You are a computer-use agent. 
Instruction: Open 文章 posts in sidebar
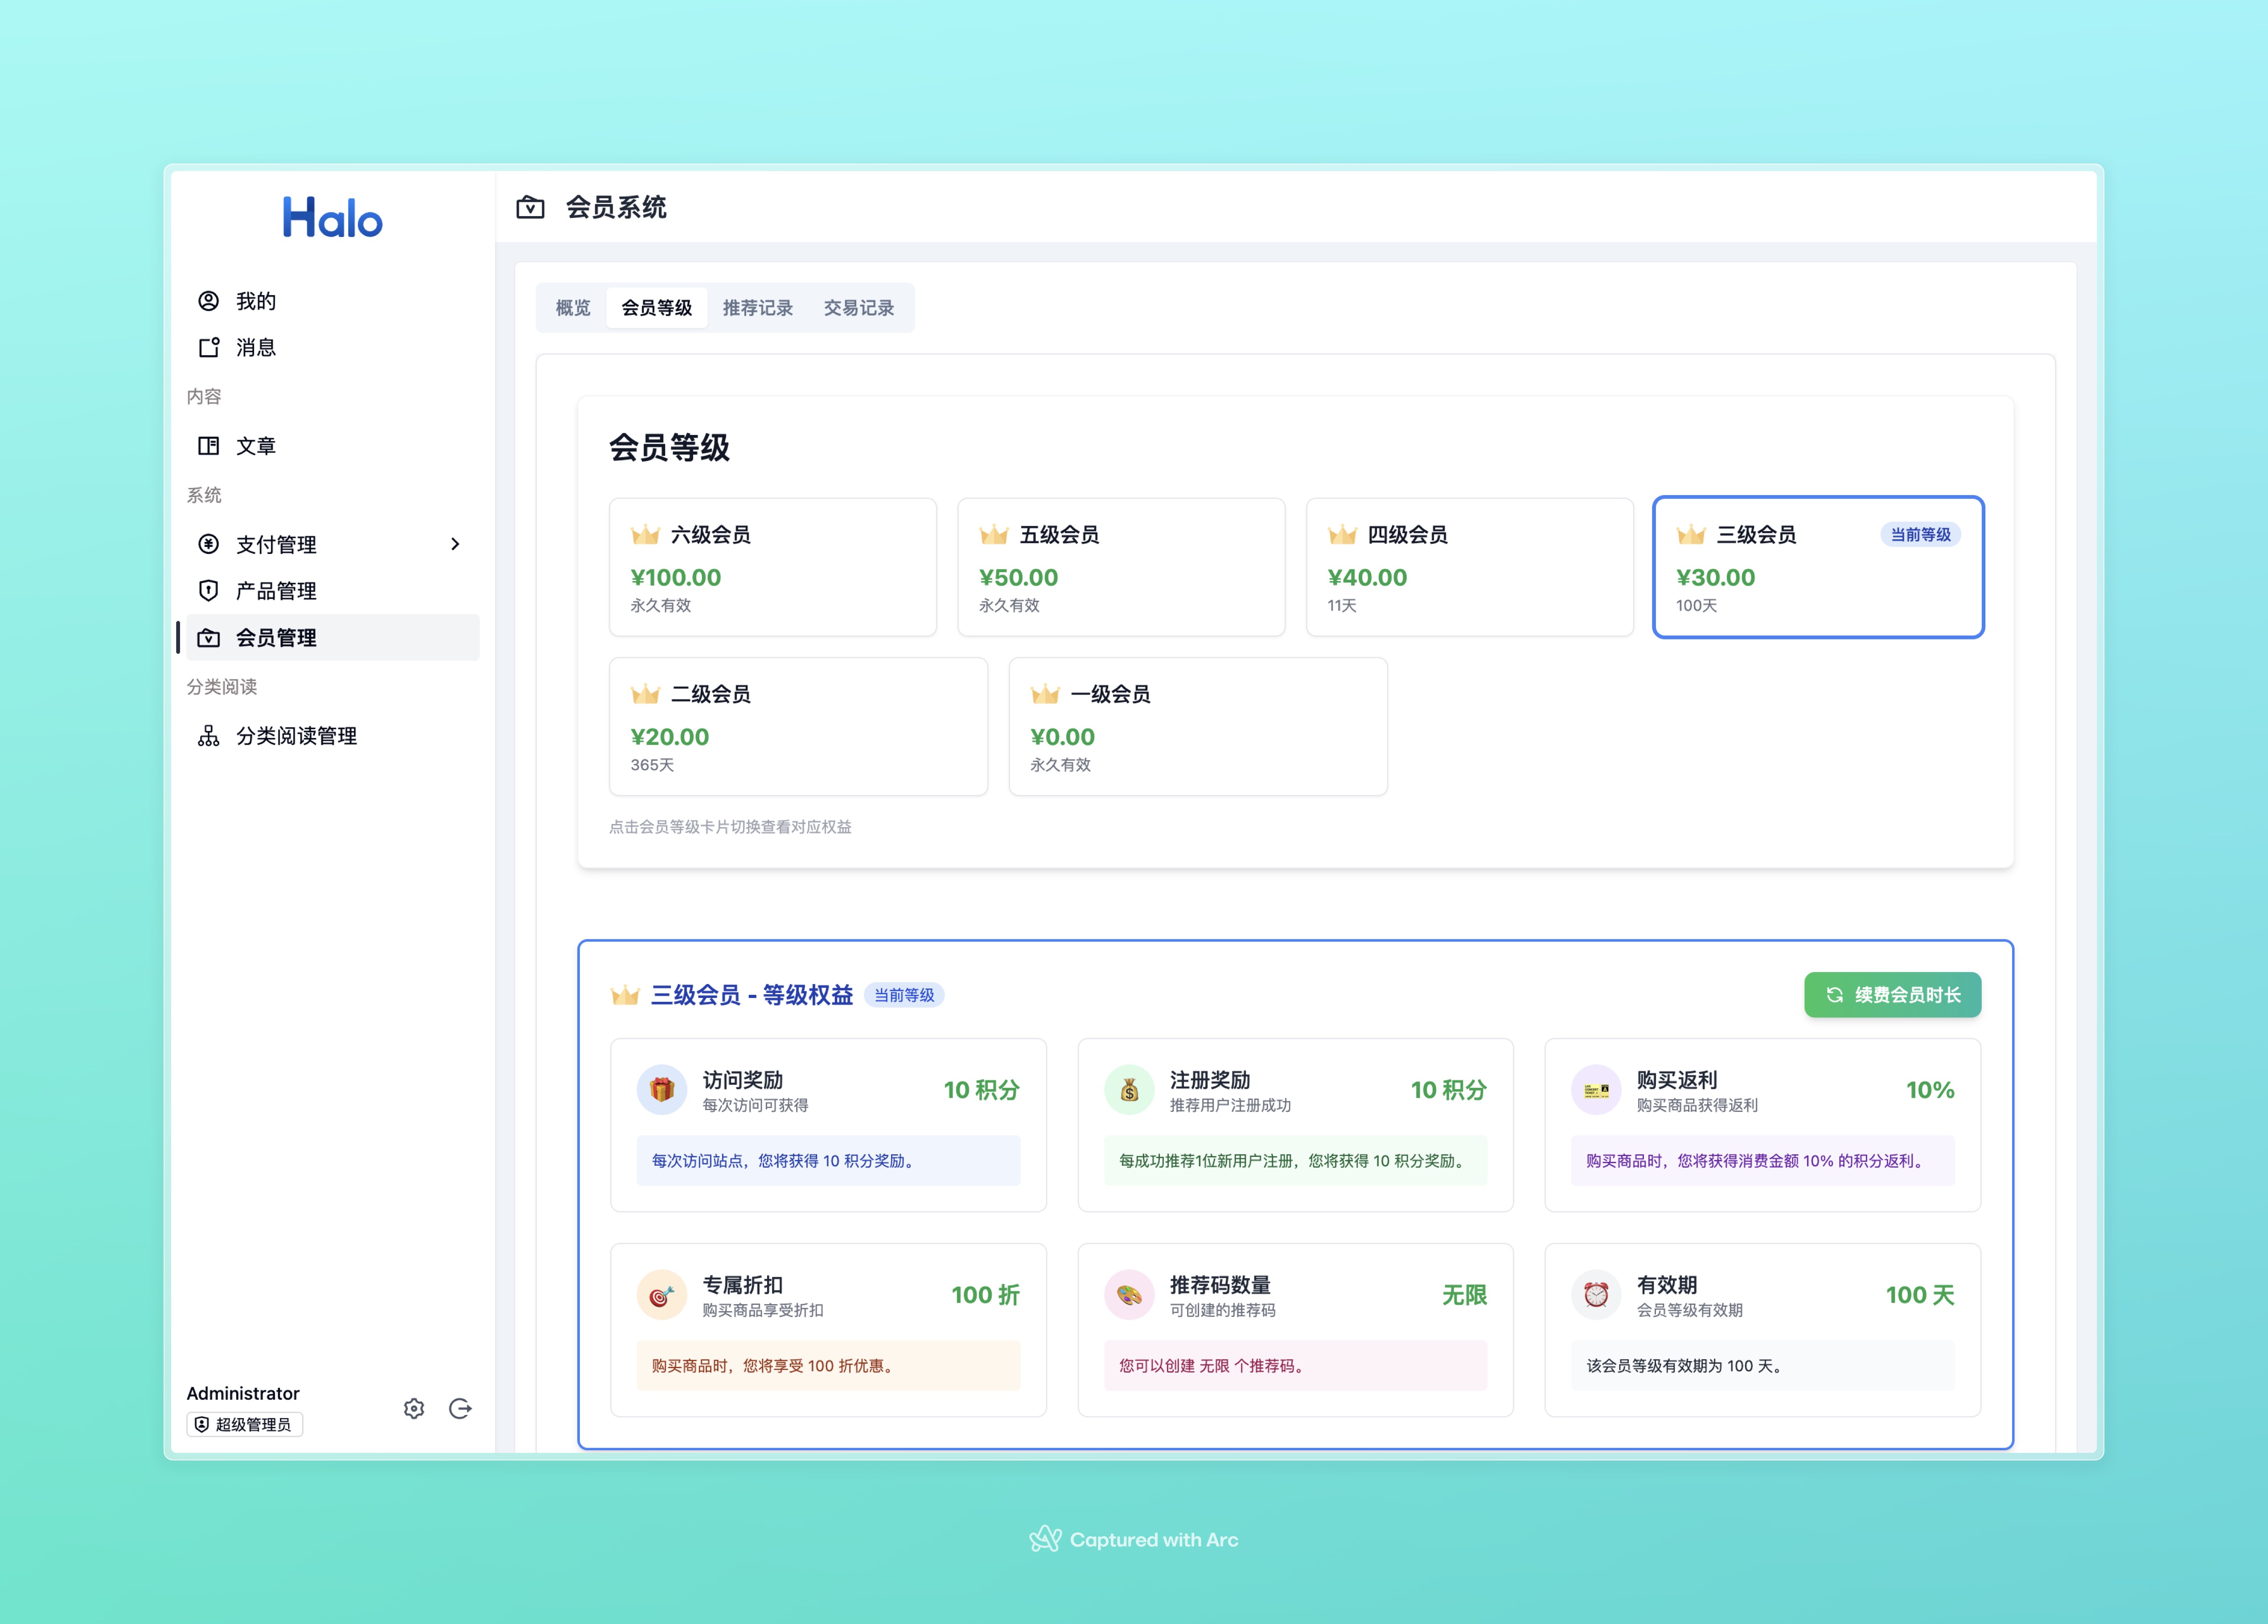256,446
